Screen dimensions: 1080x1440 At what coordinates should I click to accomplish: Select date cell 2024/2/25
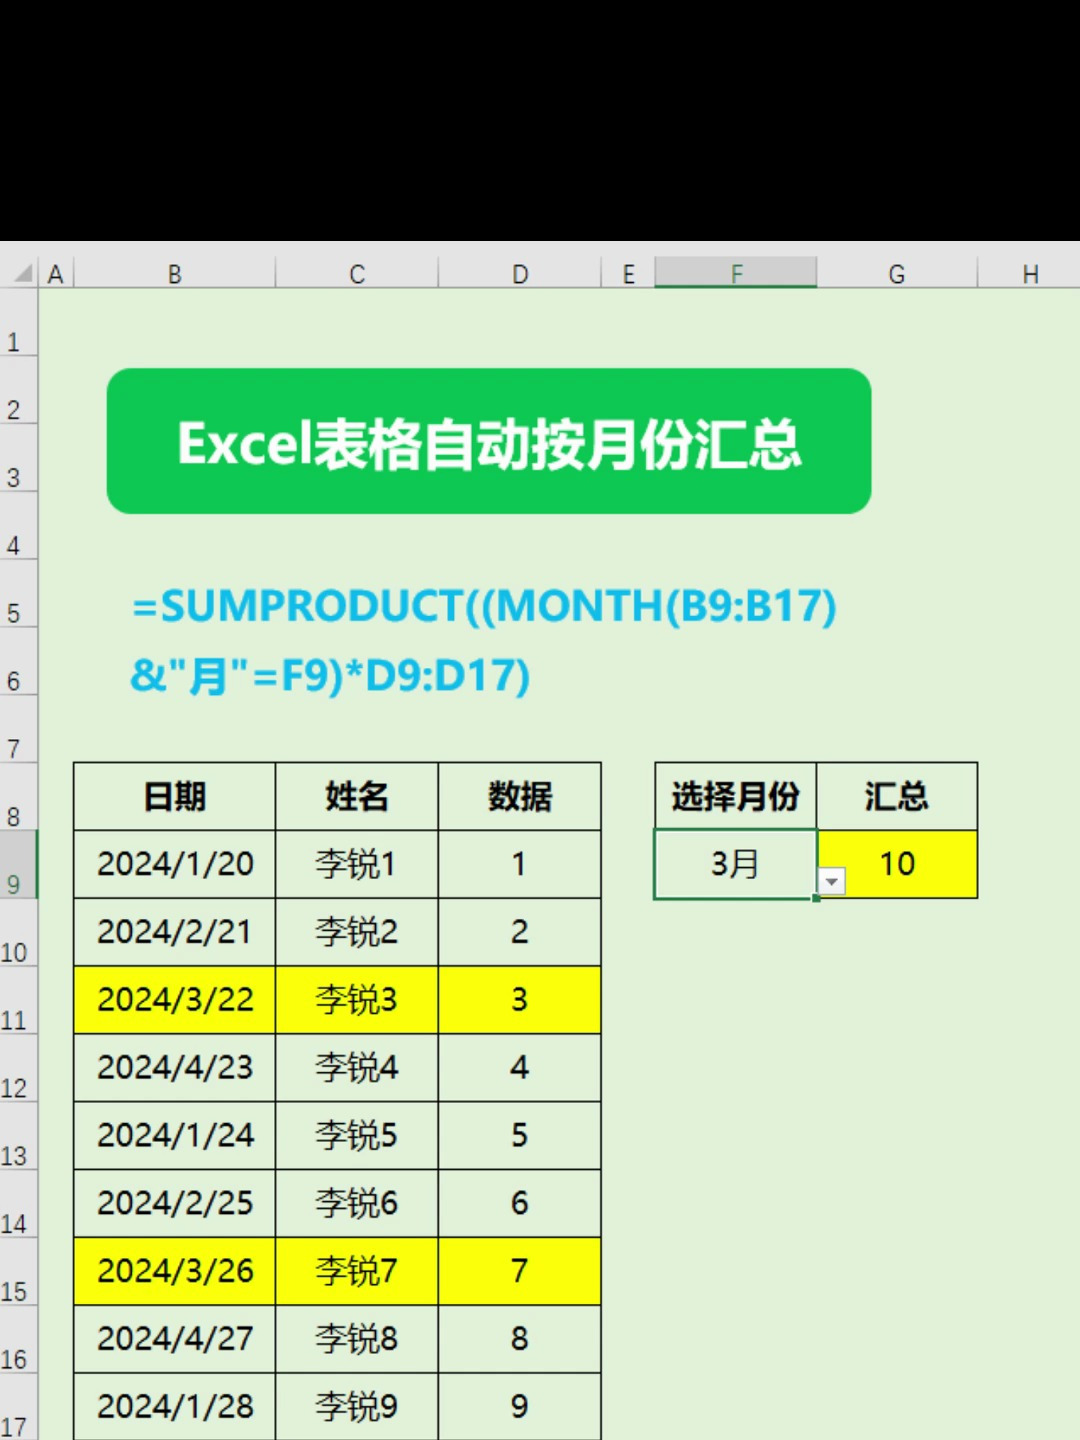175,1204
